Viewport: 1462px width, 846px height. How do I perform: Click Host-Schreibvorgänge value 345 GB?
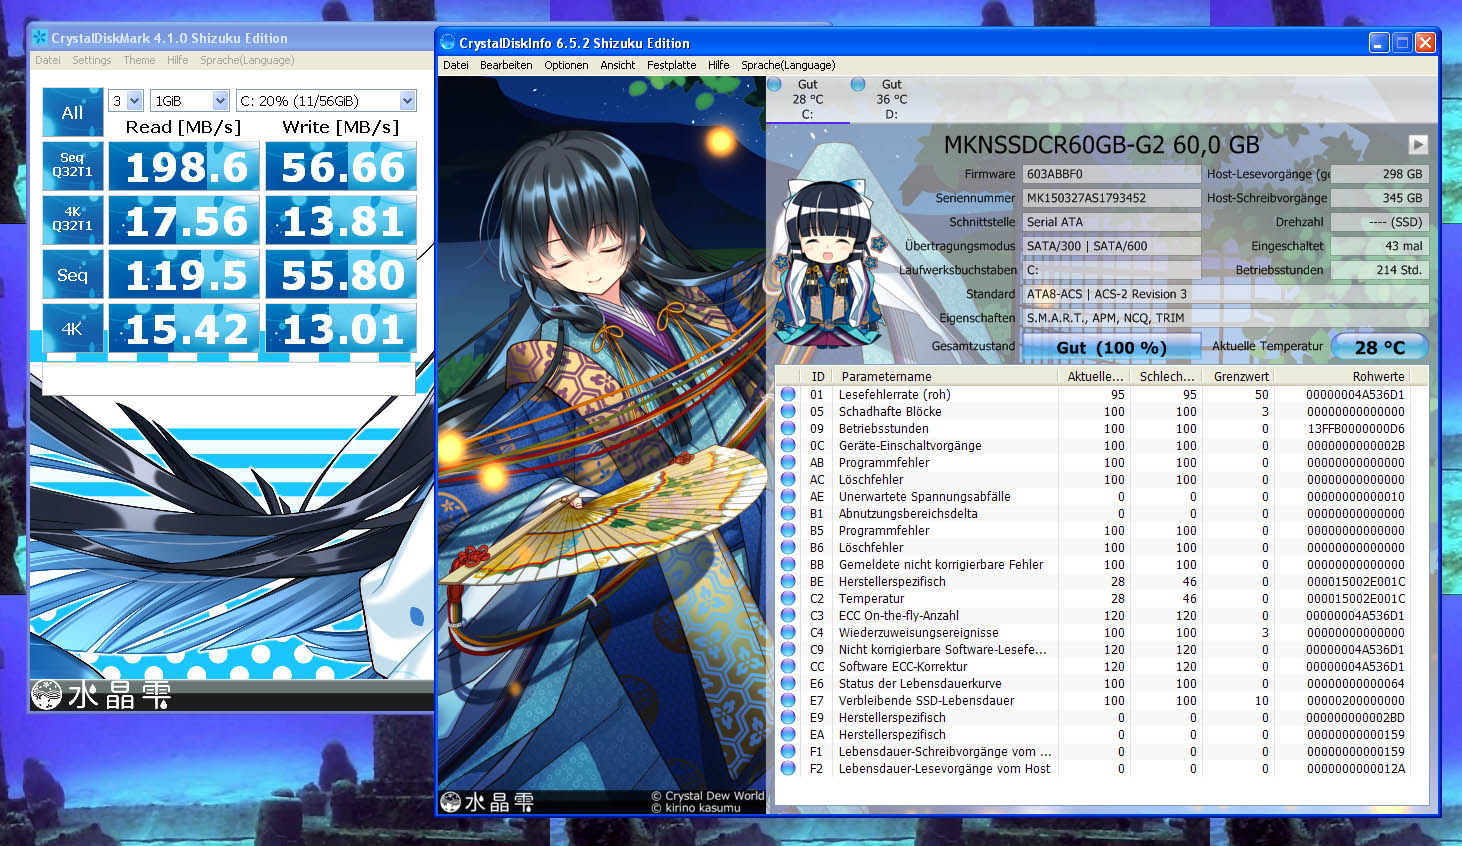[1380, 198]
